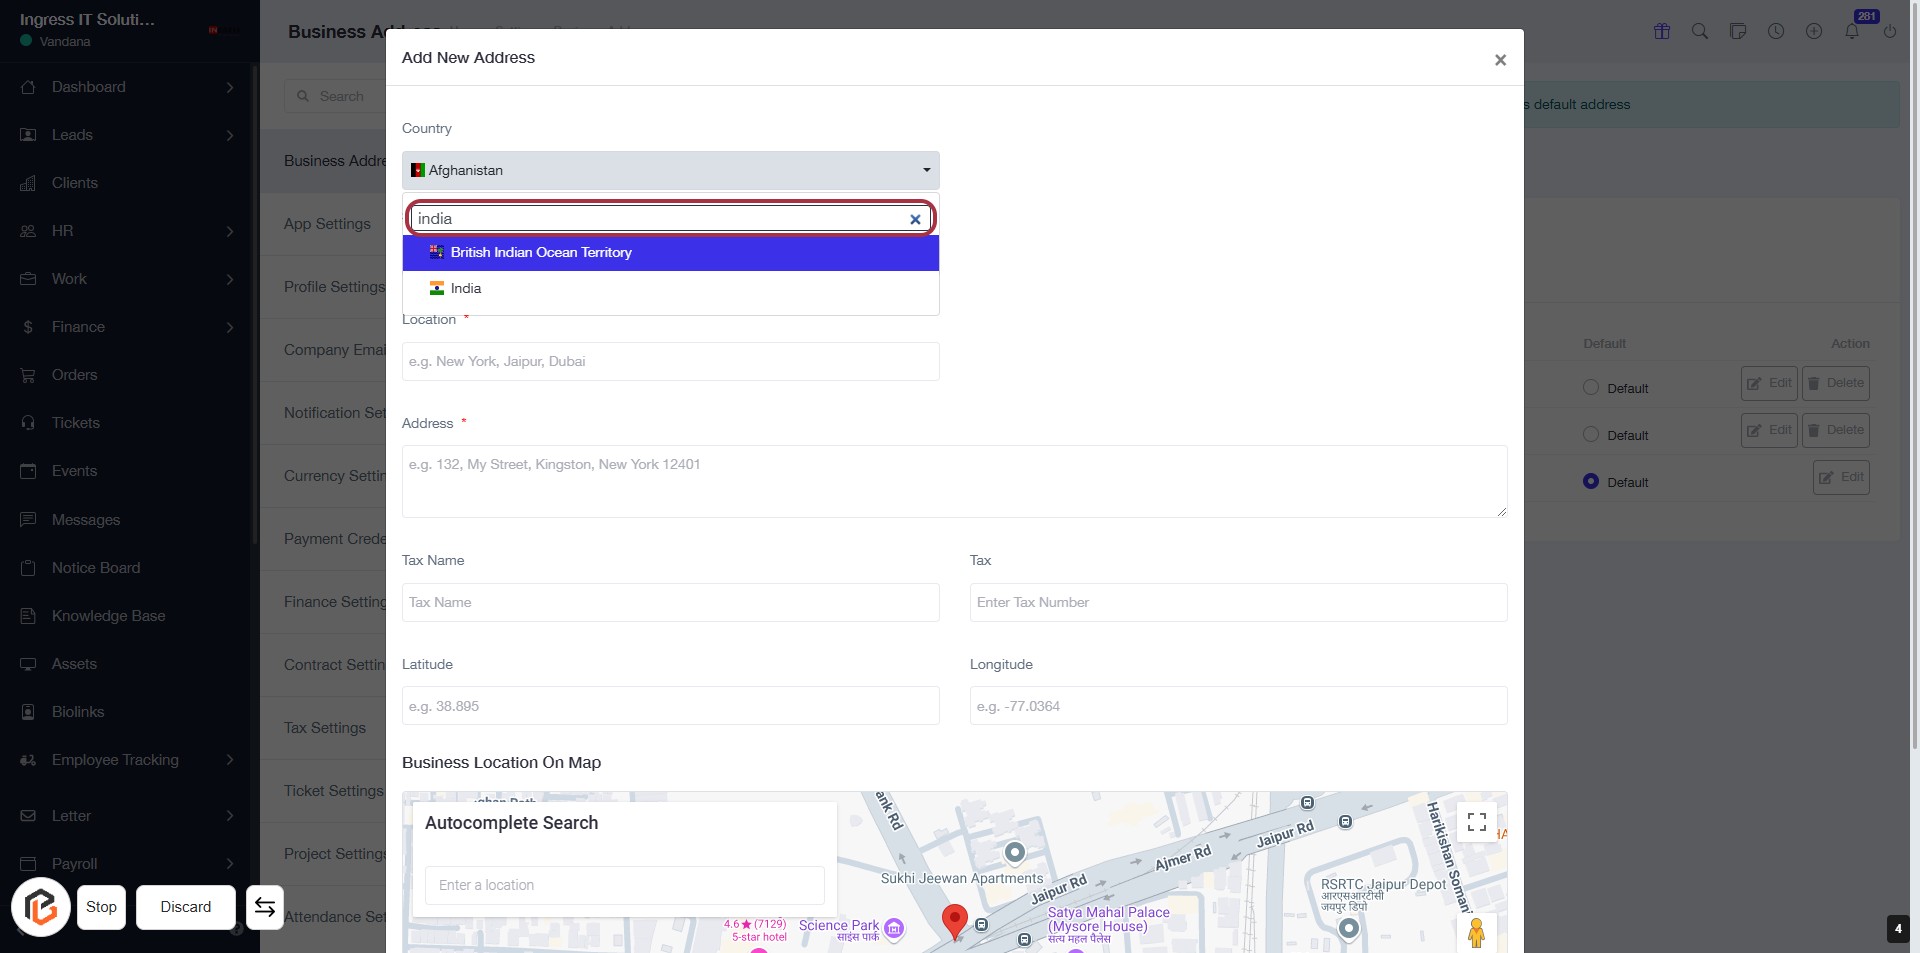Click the plus circle quick-add icon
1920x953 pixels.
(x=1814, y=31)
